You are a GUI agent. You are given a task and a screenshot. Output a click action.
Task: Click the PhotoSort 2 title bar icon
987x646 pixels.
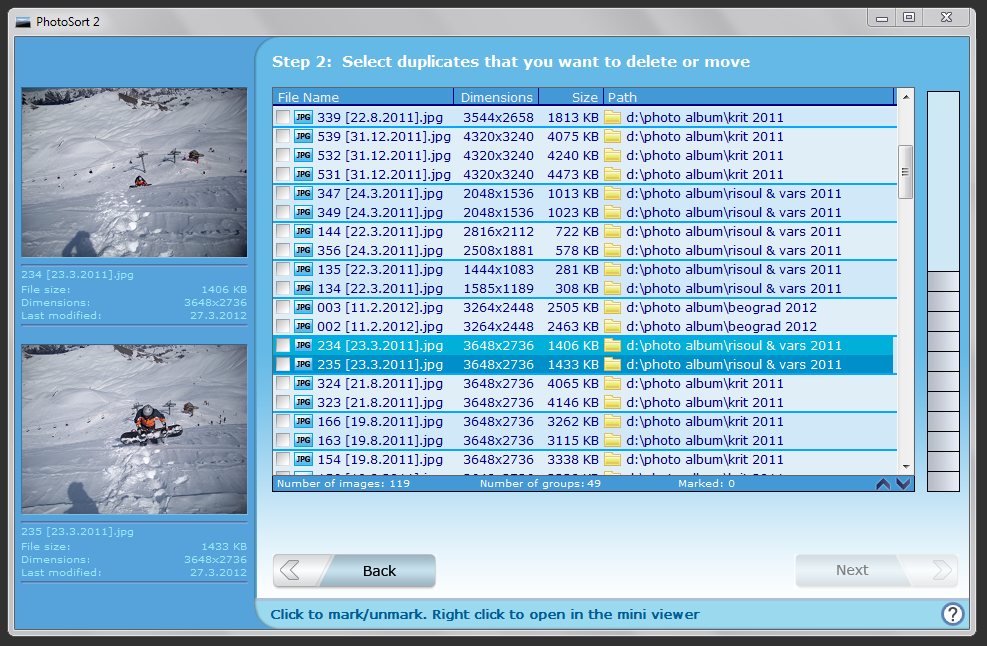click(x=23, y=22)
